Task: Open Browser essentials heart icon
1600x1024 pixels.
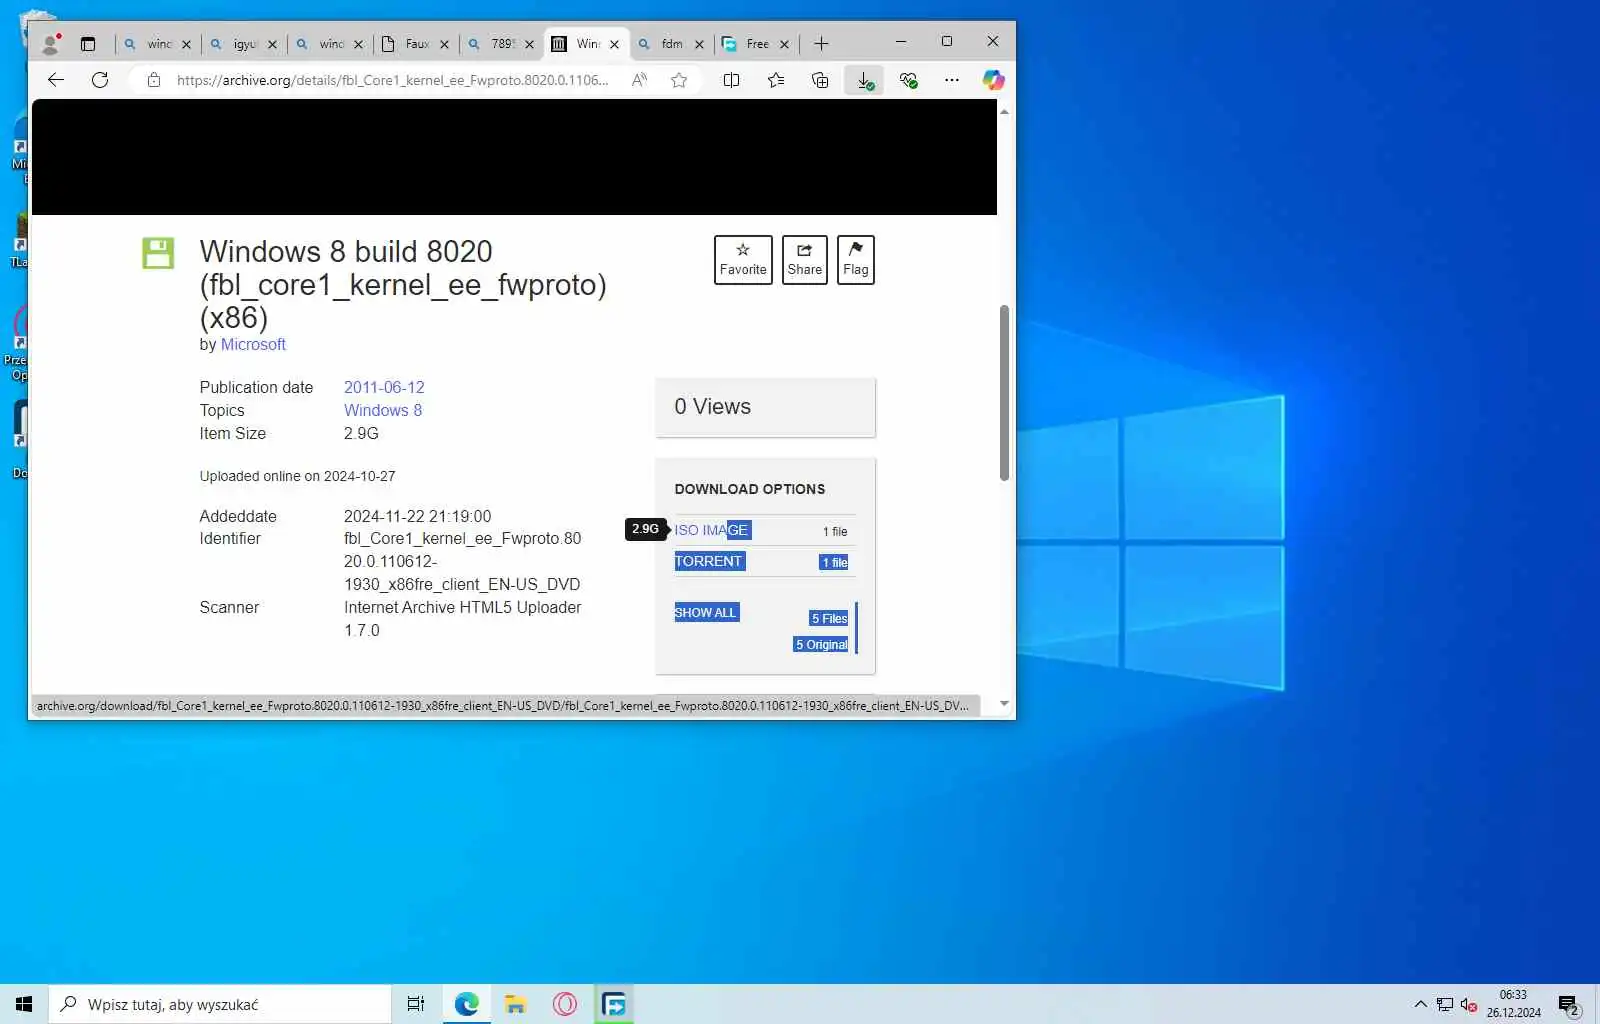Action: click(x=908, y=80)
